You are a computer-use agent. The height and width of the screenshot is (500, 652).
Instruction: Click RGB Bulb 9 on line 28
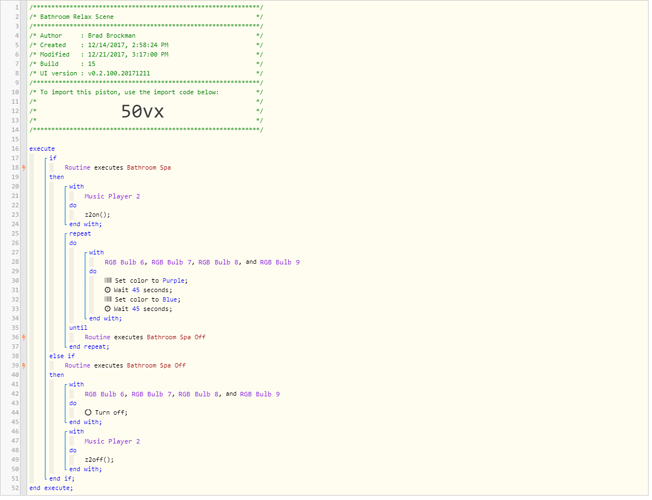pos(280,262)
